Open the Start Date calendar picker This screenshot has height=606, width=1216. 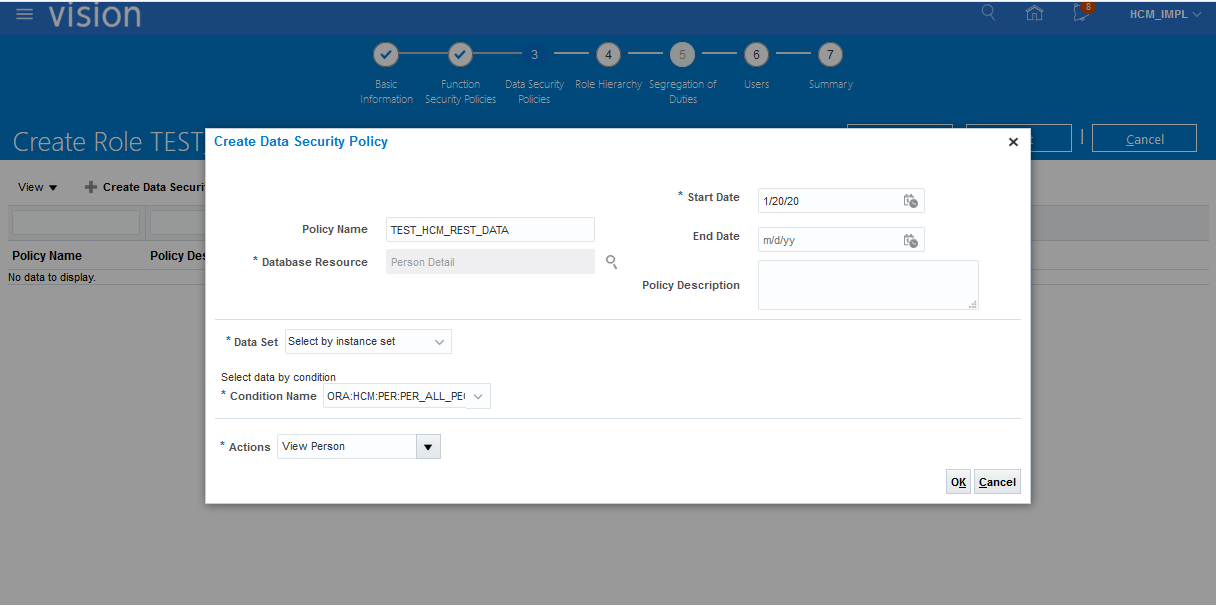[x=910, y=201]
